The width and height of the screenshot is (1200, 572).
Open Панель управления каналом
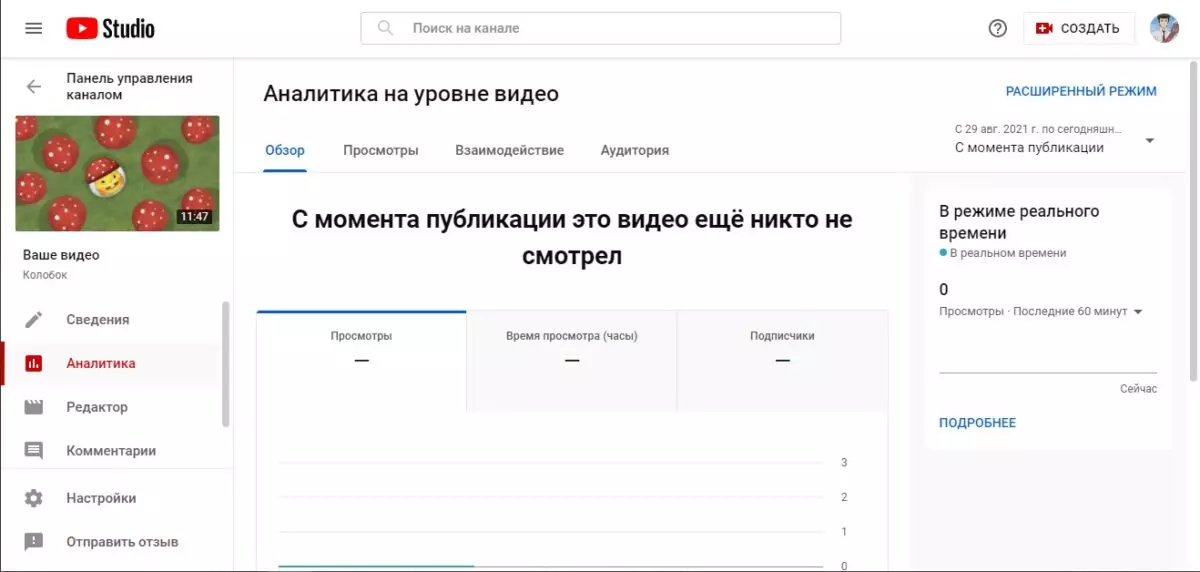pyautogui.click(x=129, y=86)
